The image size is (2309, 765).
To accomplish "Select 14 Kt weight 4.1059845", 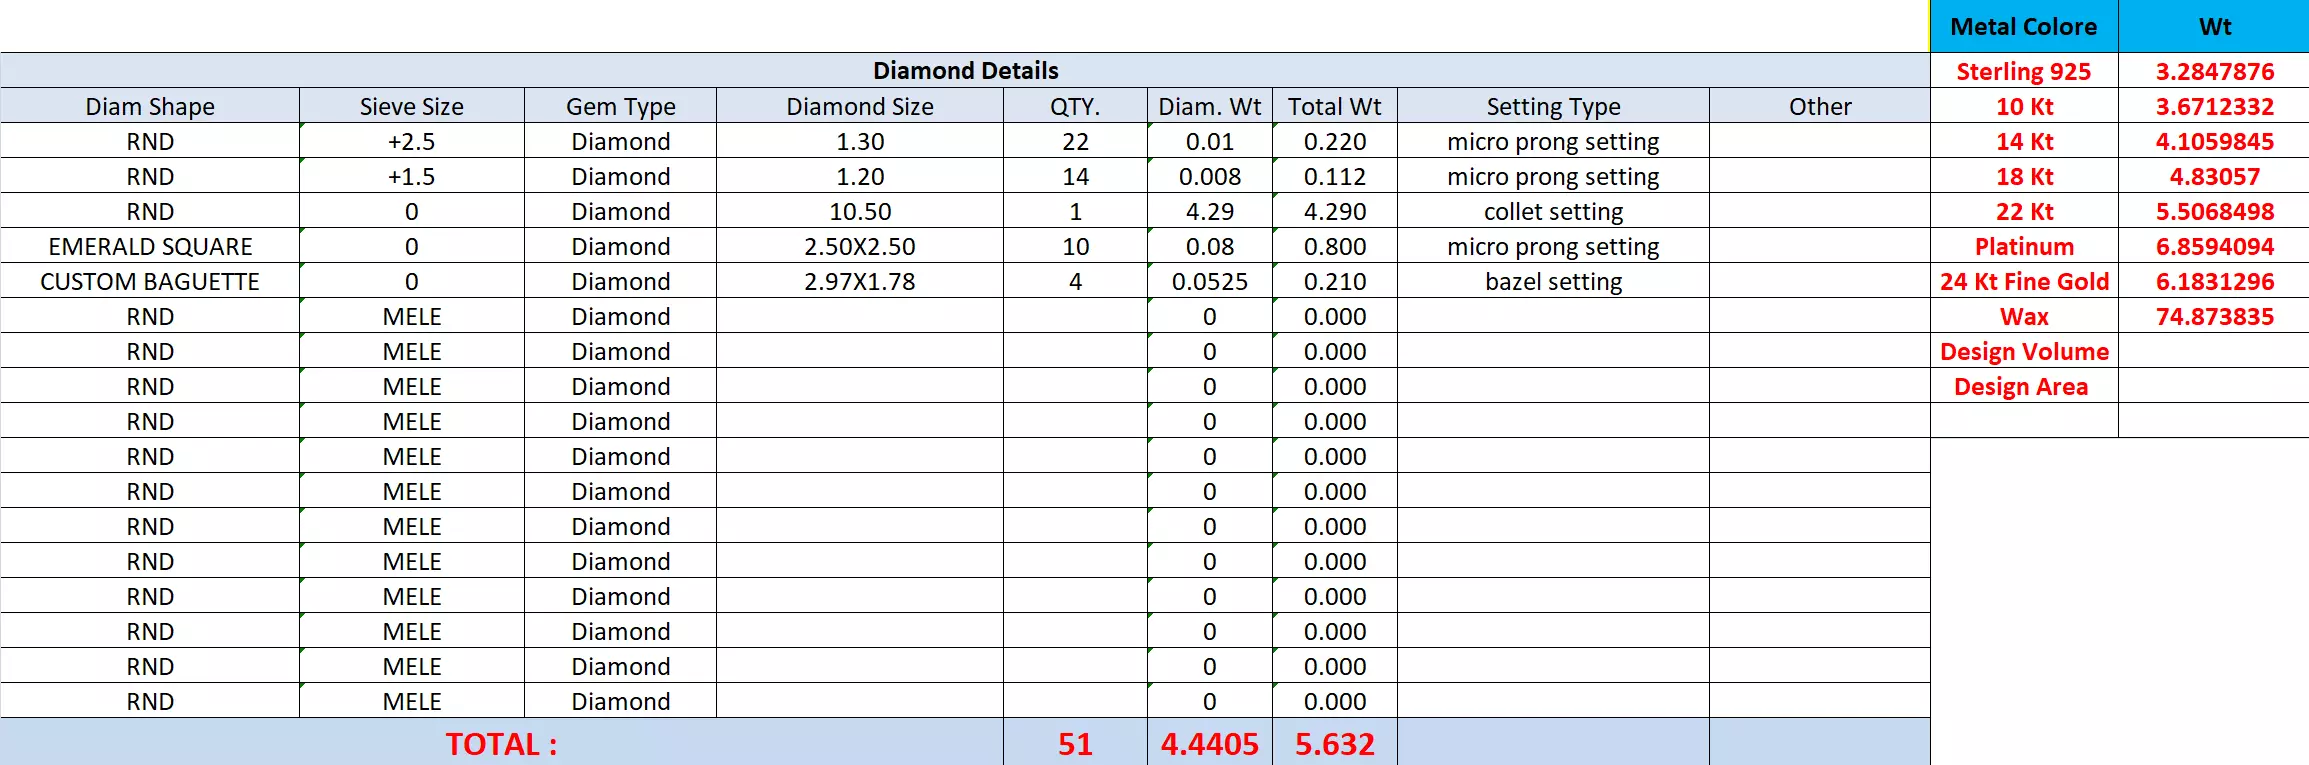I will pos(2214,141).
